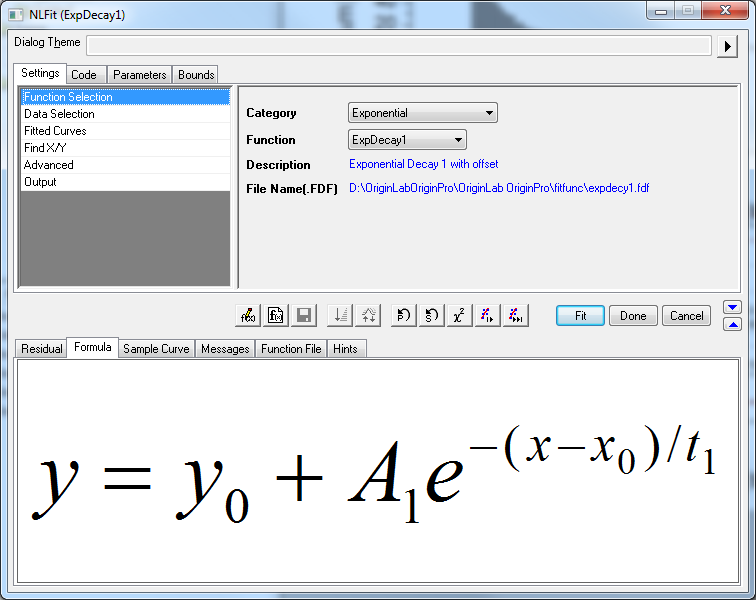This screenshot has width=756, height=600.
Task: Open the Category dropdown showing Exponential
Action: [x=423, y=113]
